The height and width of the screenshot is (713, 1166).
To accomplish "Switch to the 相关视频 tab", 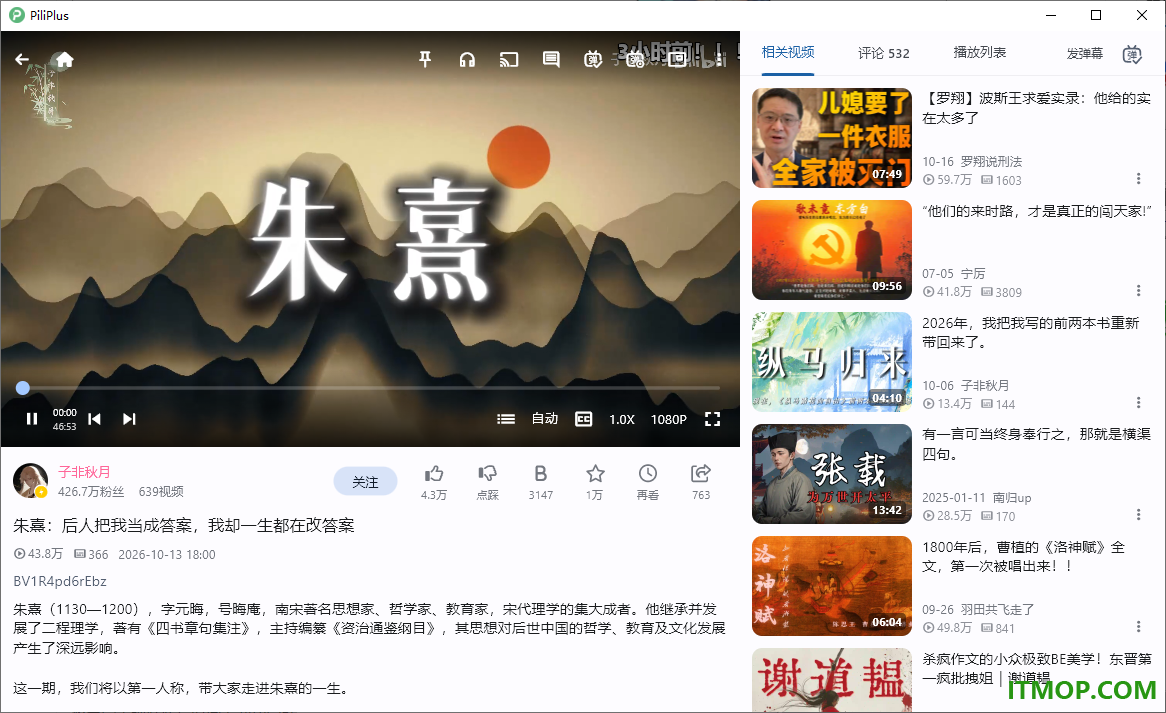I will [788, 53].
